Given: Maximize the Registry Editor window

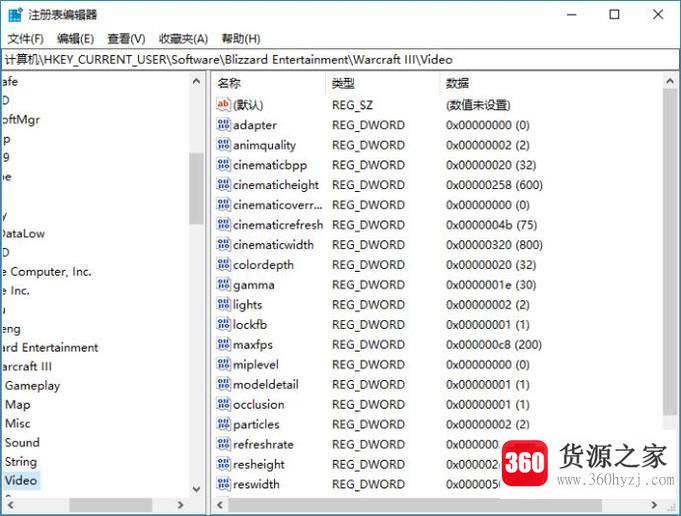Looking at the screenshot, I should (x=615, y=15).
